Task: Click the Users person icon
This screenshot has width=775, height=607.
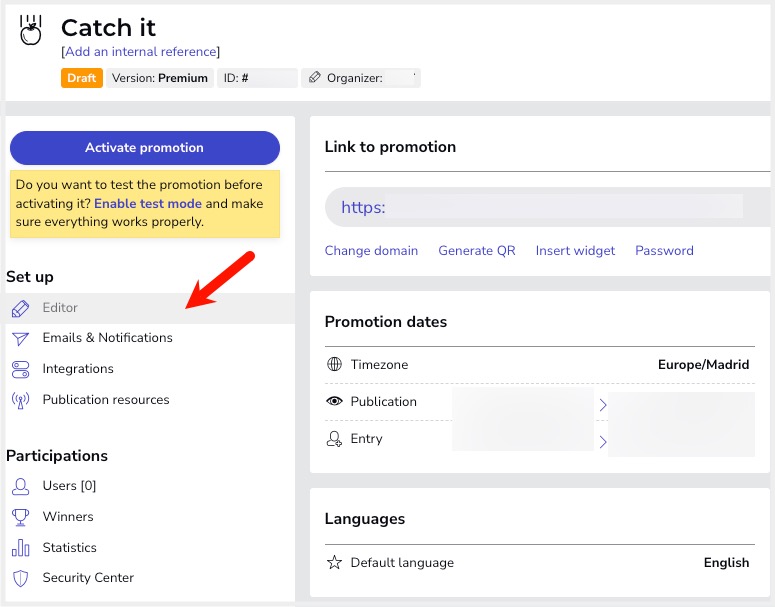Action: click(20, 486)
